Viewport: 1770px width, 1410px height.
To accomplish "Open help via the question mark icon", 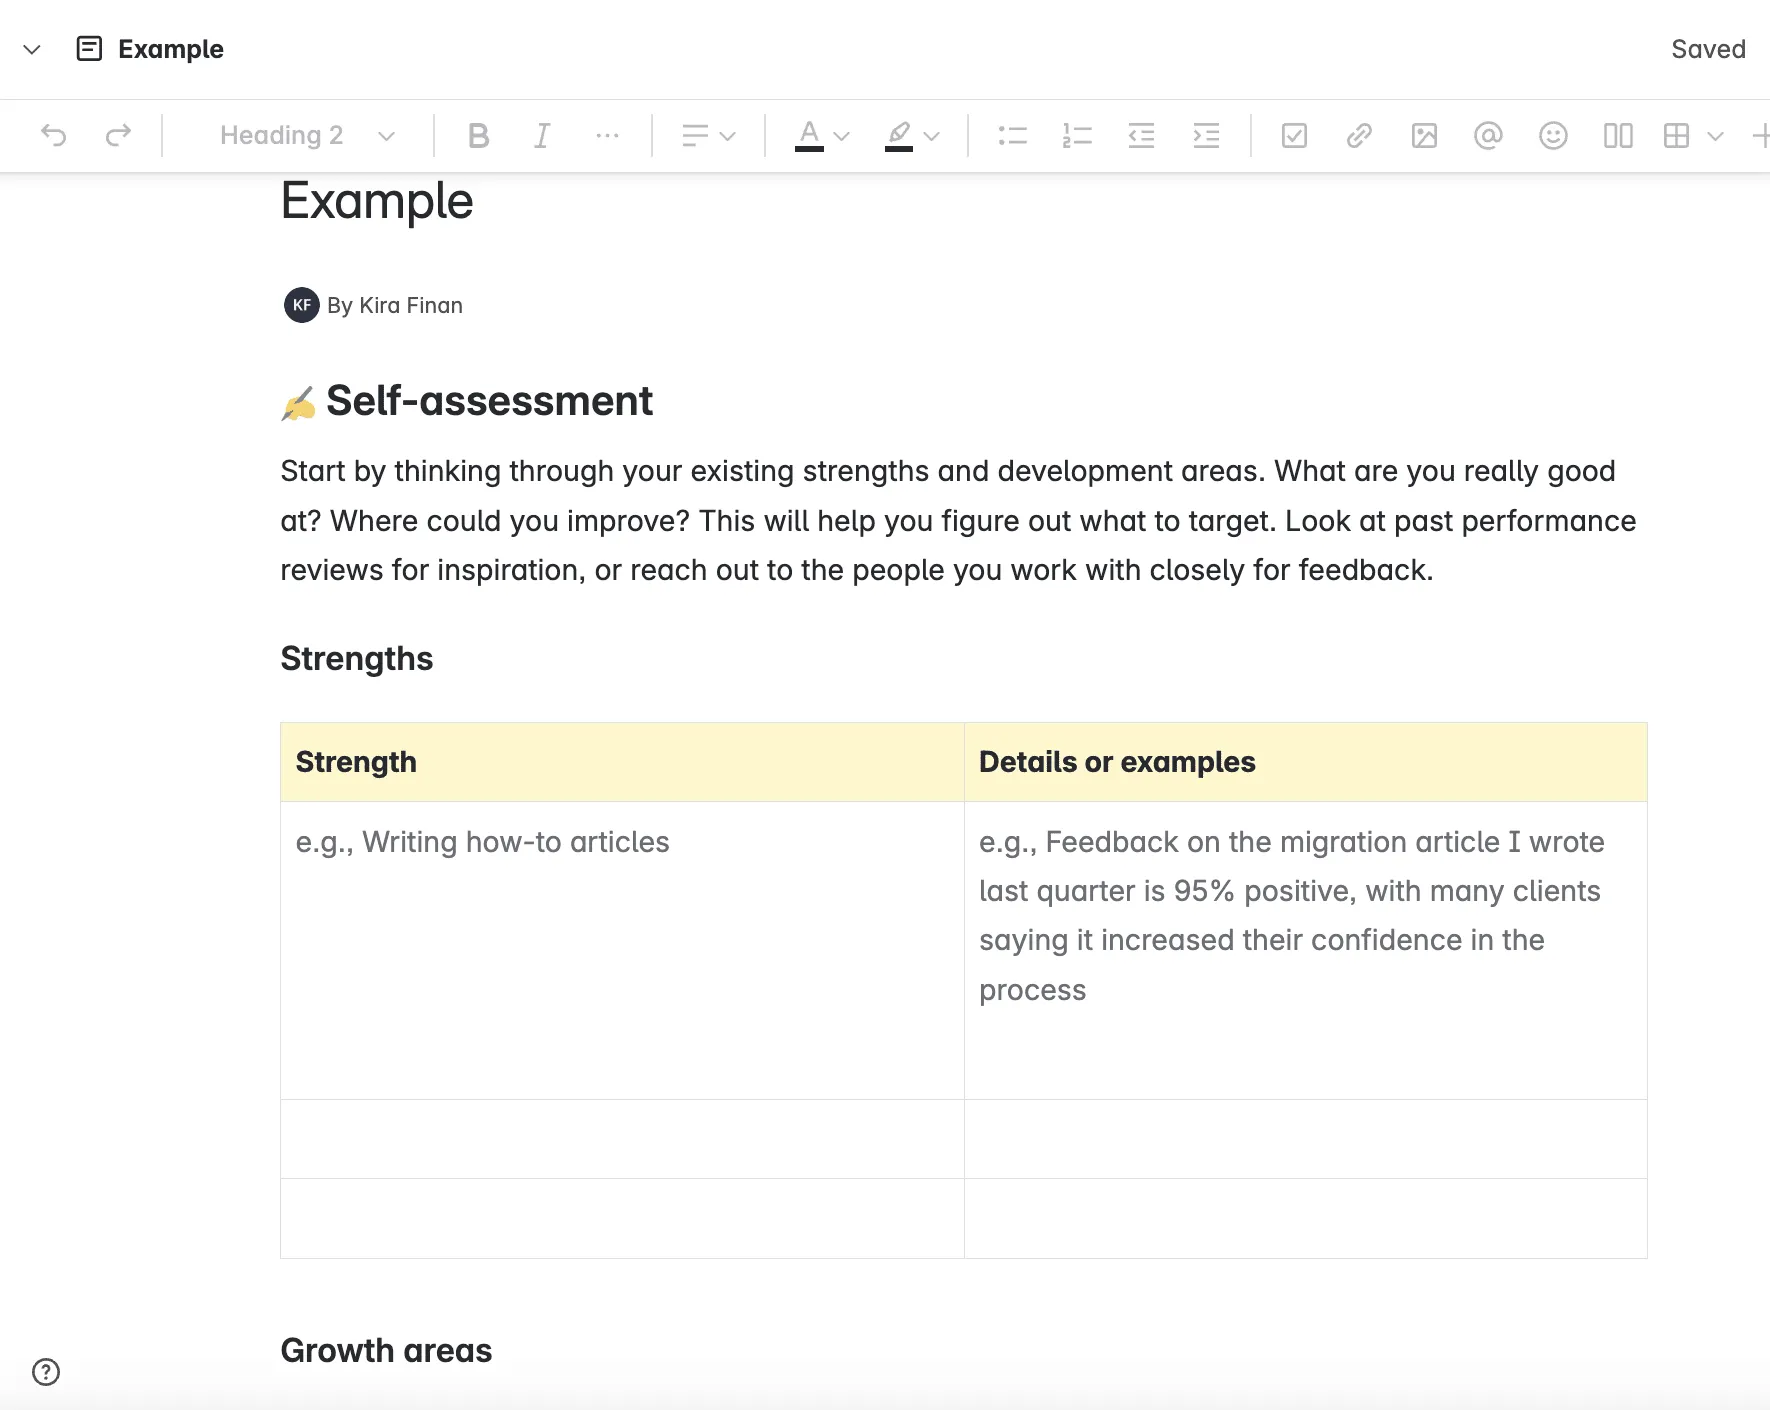I will [46, 1372].
